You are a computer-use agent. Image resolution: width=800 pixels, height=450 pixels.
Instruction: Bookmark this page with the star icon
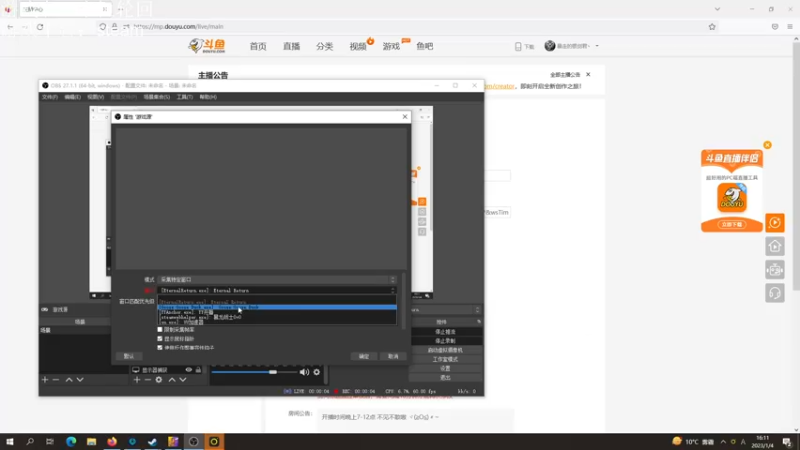pos(712,27)
